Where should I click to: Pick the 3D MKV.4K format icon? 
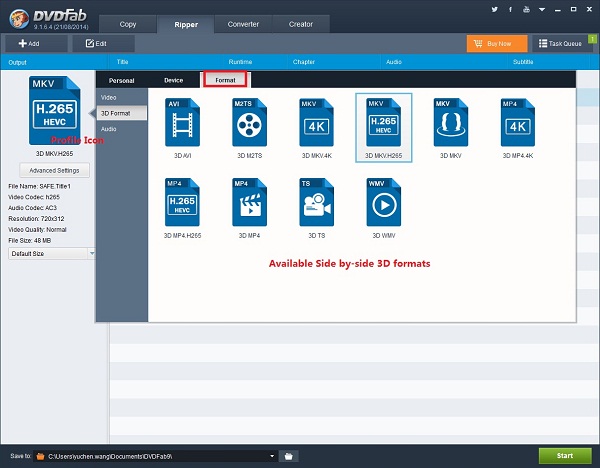[x=316, y=122]
